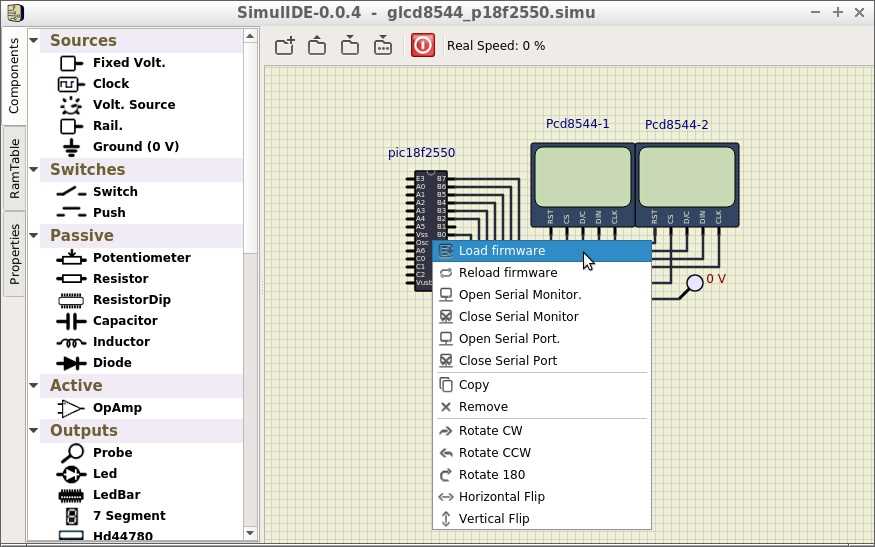Collapse the Active category
This screenshot has width=875, height=547.
click(x=33, y=385)
